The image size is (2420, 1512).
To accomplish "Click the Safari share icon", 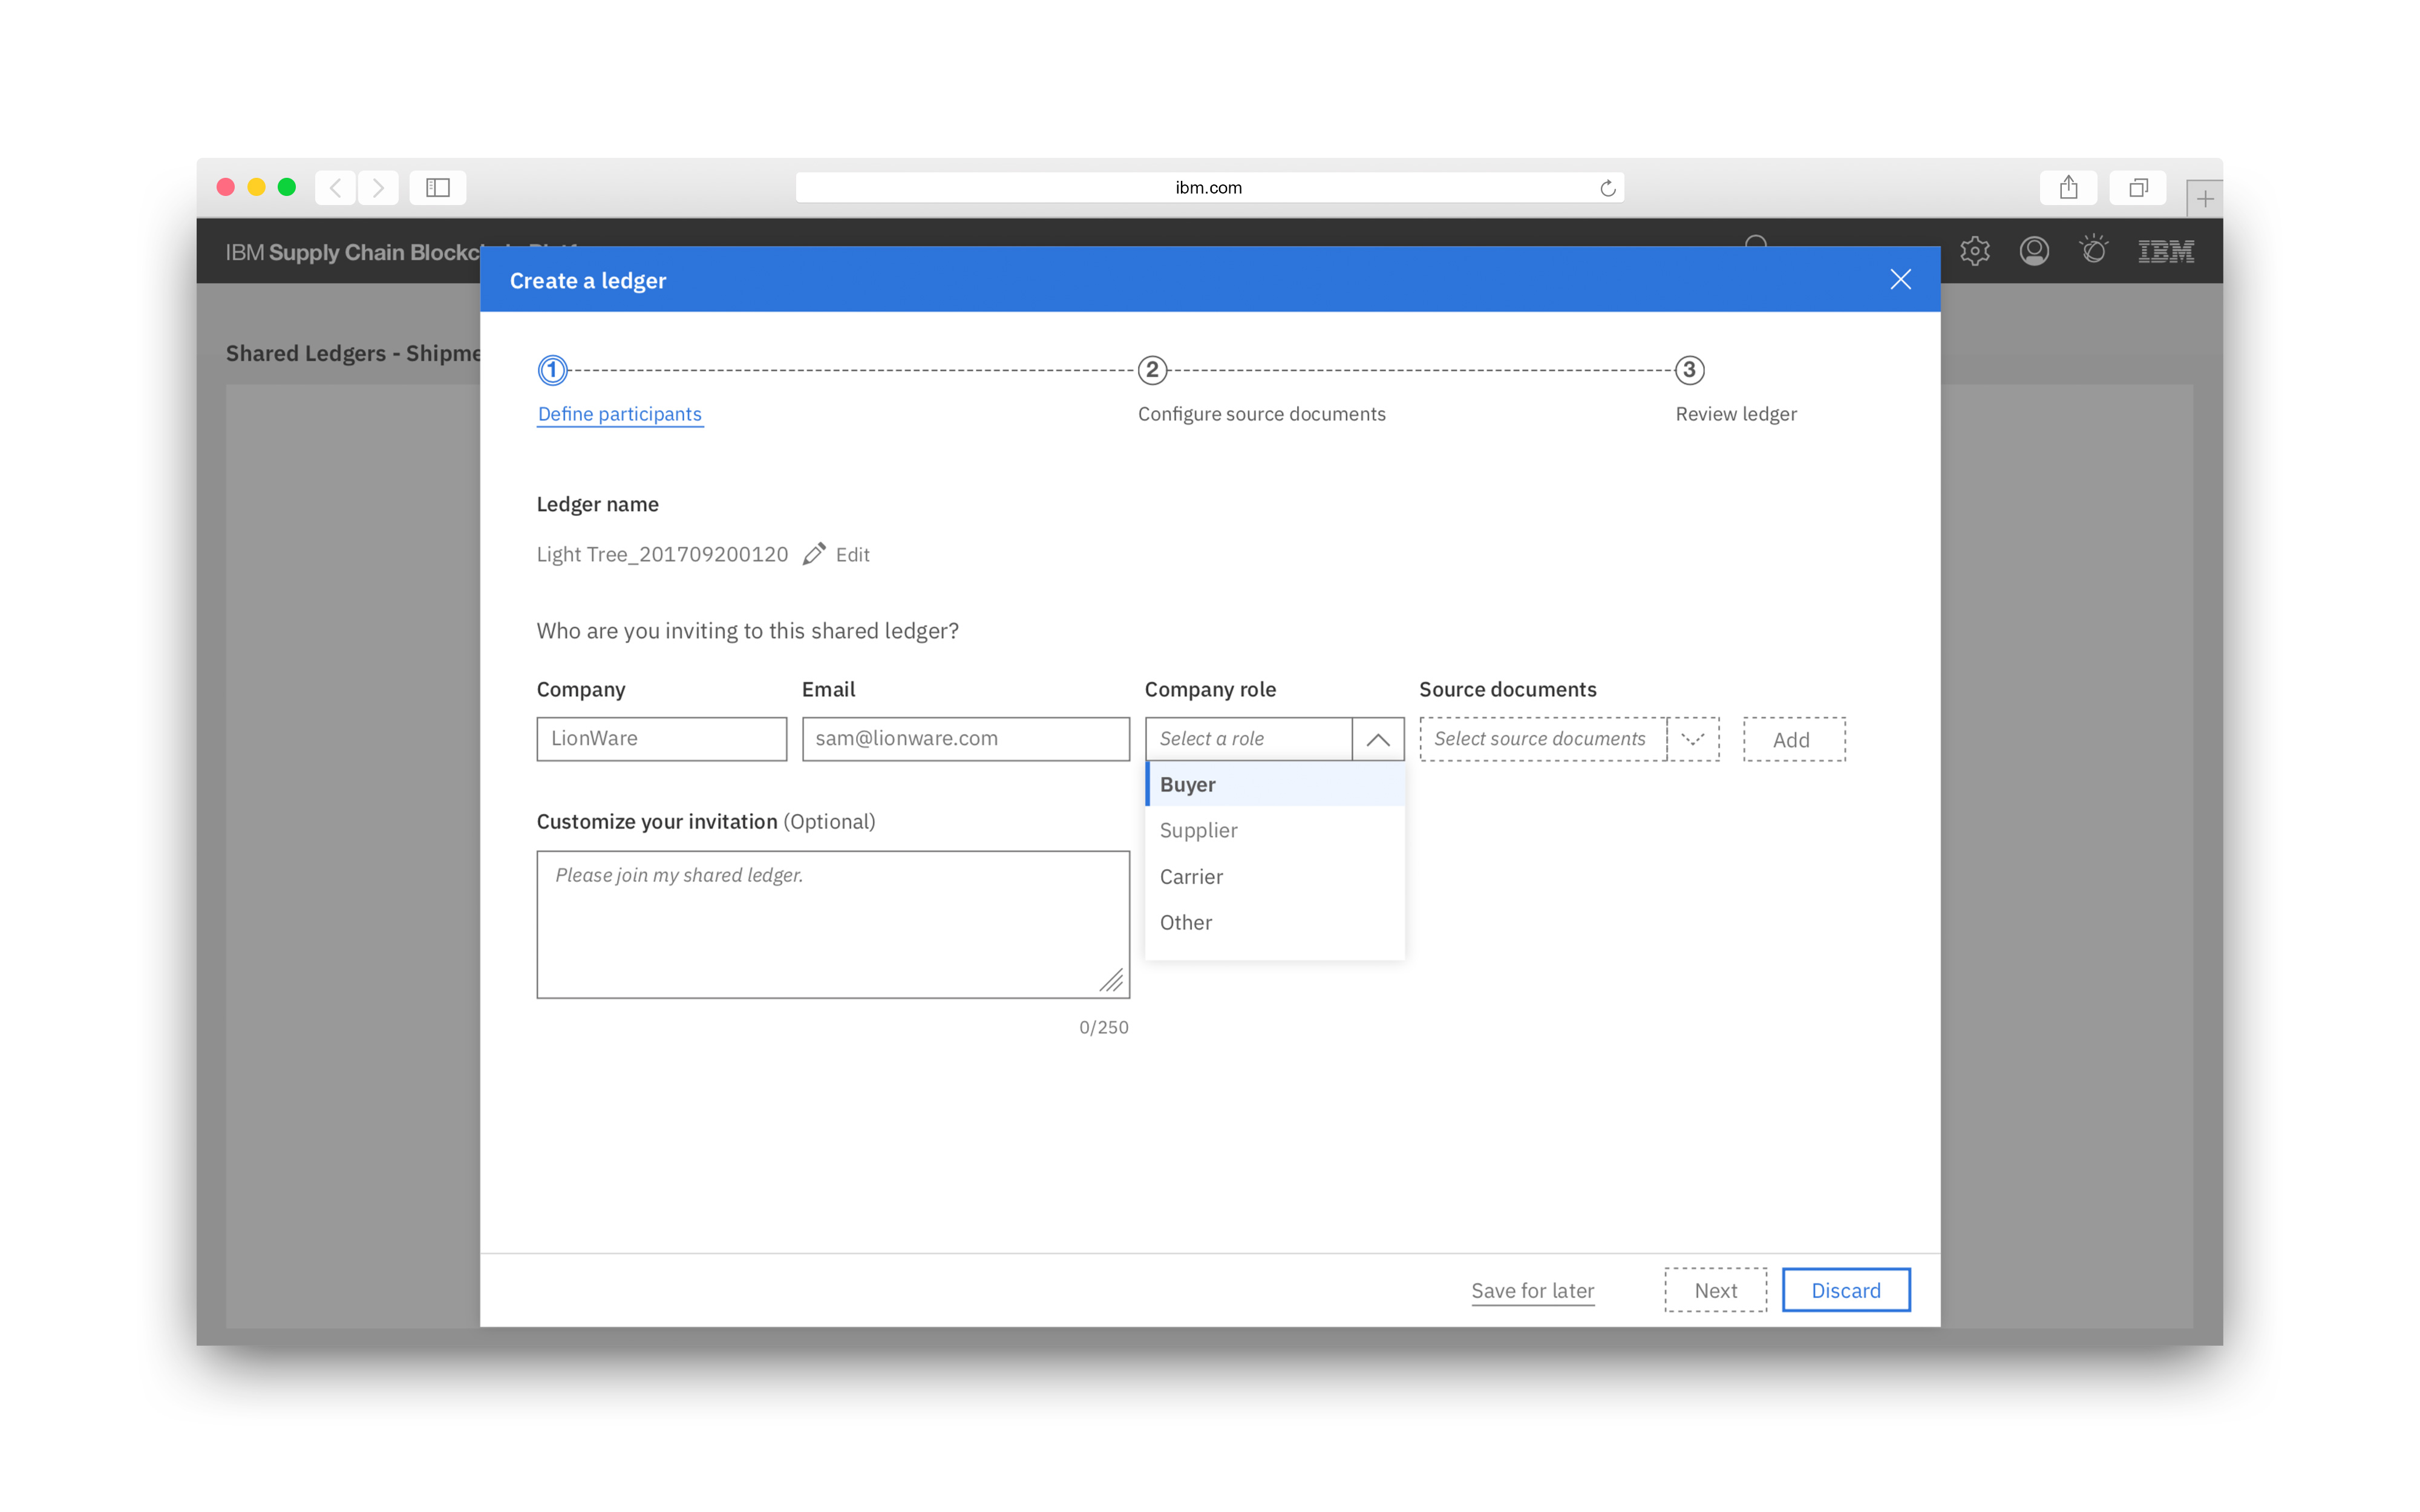I will [x=2068, y=188].
